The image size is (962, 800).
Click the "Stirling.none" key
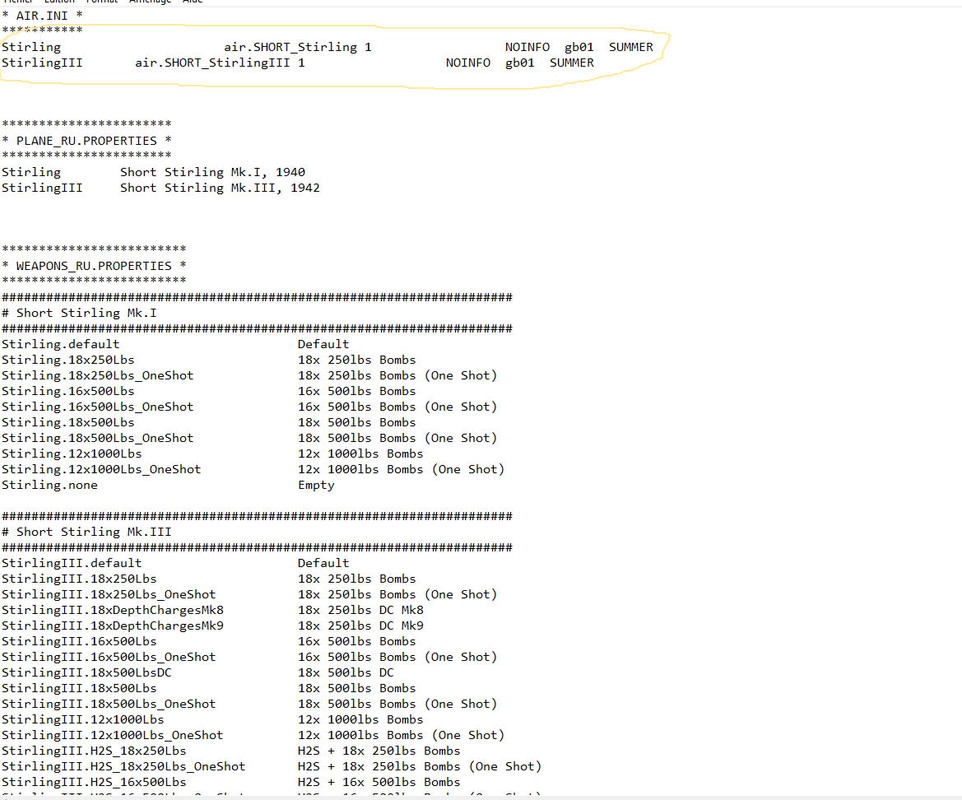click(50, 485)
